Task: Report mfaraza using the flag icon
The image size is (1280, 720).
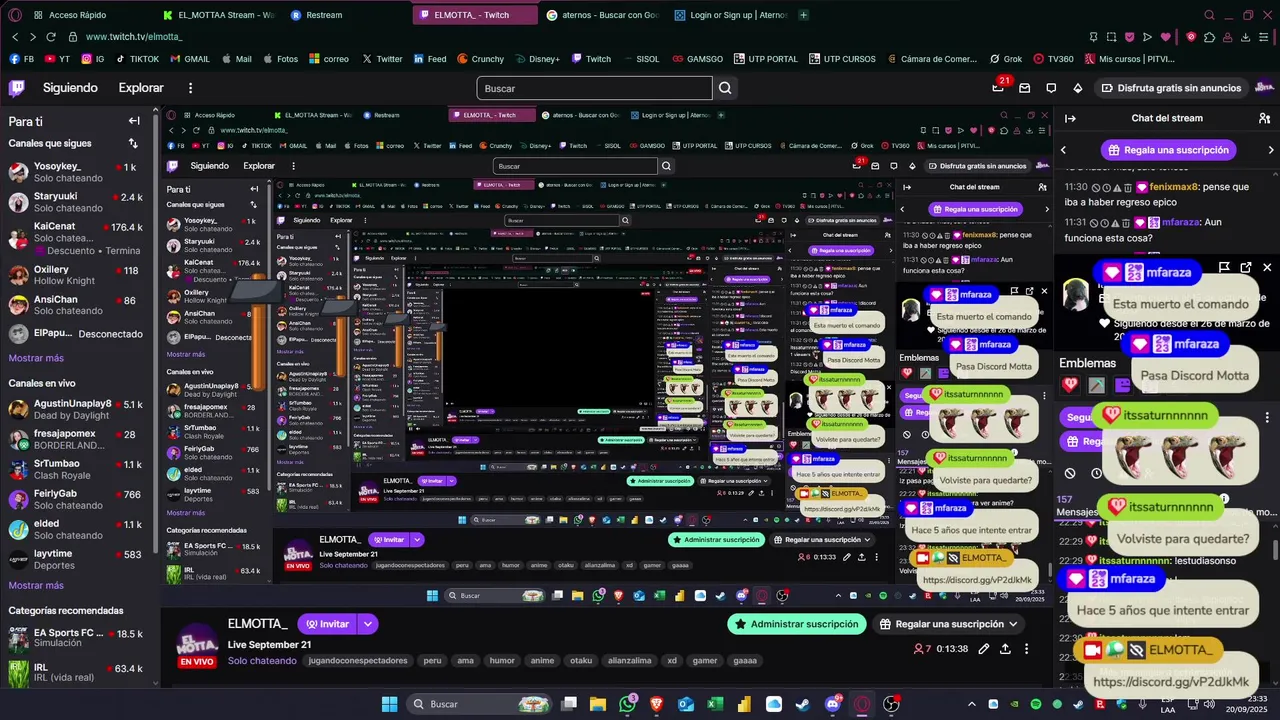Action: point(1224,267)
